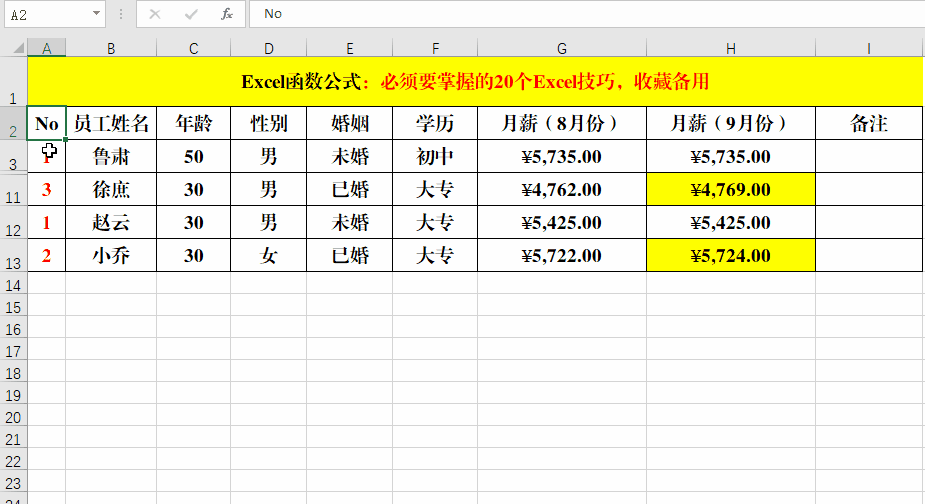Select row 13 header

(x=13, y=256)
